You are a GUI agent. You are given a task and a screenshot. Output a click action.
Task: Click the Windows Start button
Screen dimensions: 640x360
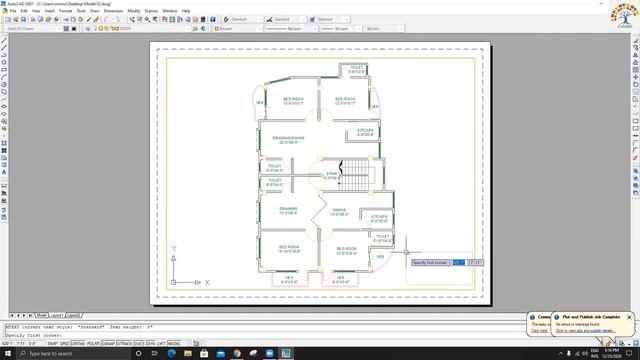pos(8,353)
